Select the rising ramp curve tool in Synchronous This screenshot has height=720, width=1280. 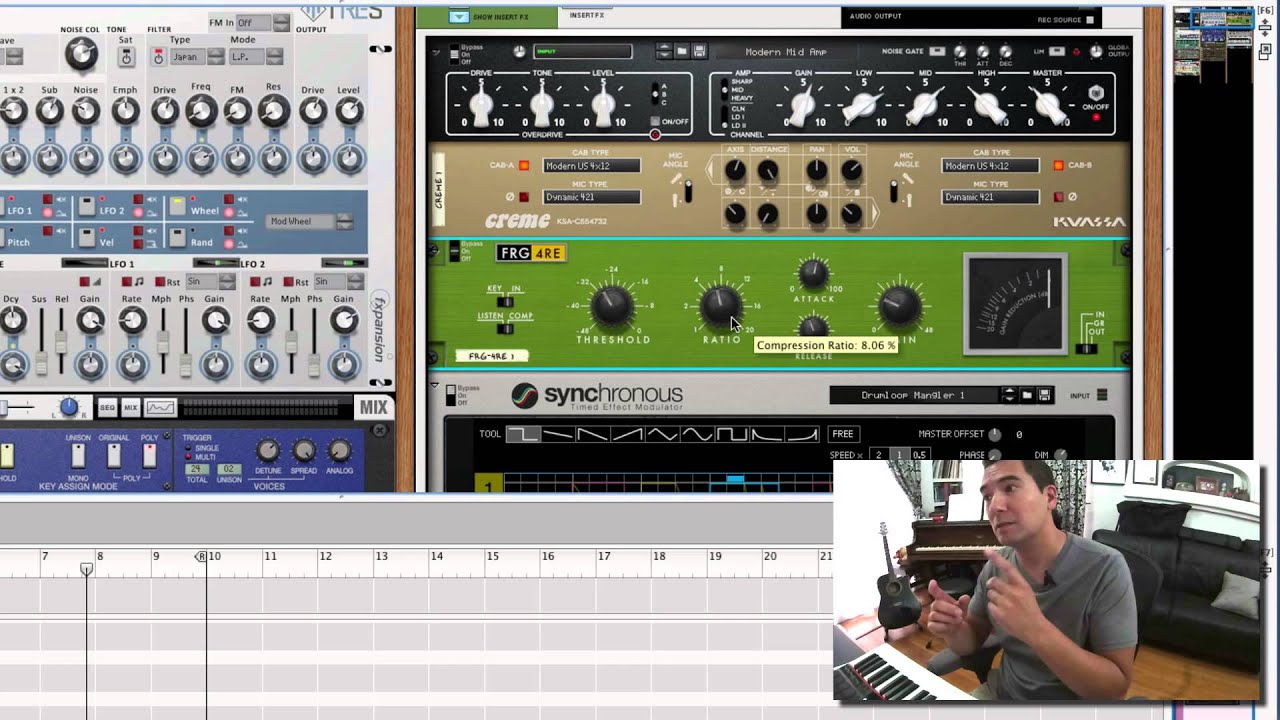pos(627,434)
